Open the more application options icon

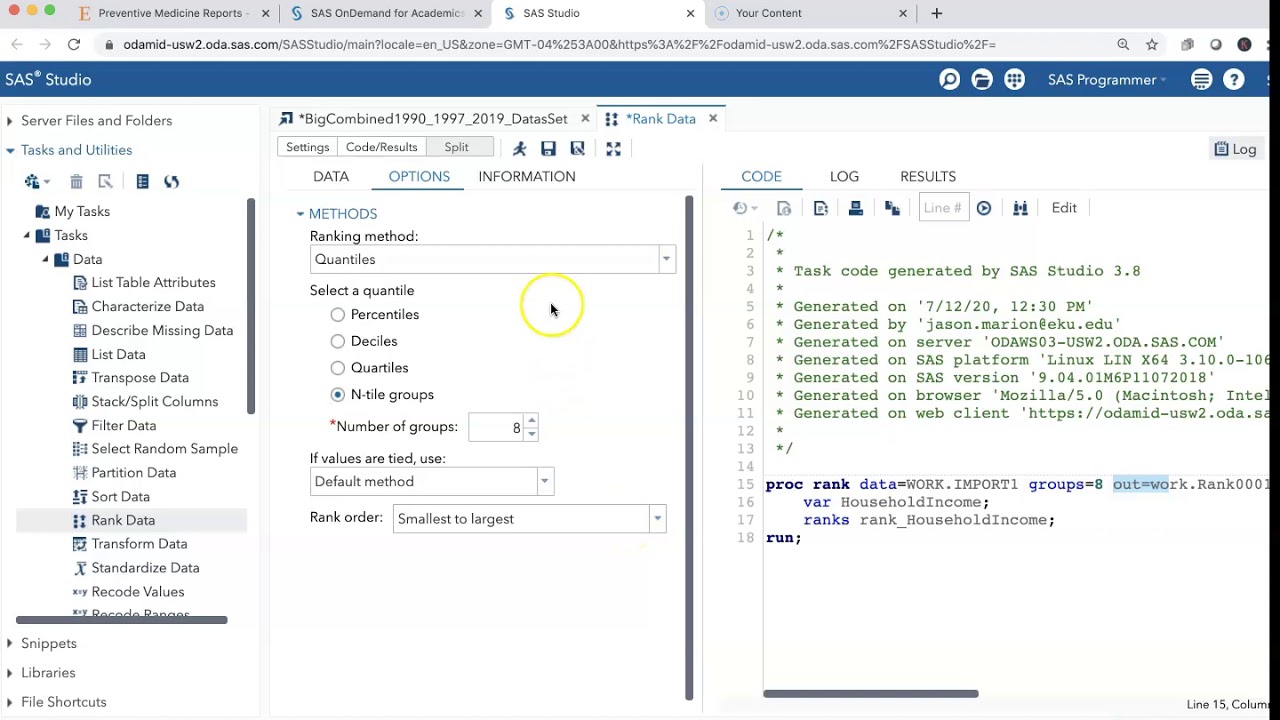[x=1201, y=80]
